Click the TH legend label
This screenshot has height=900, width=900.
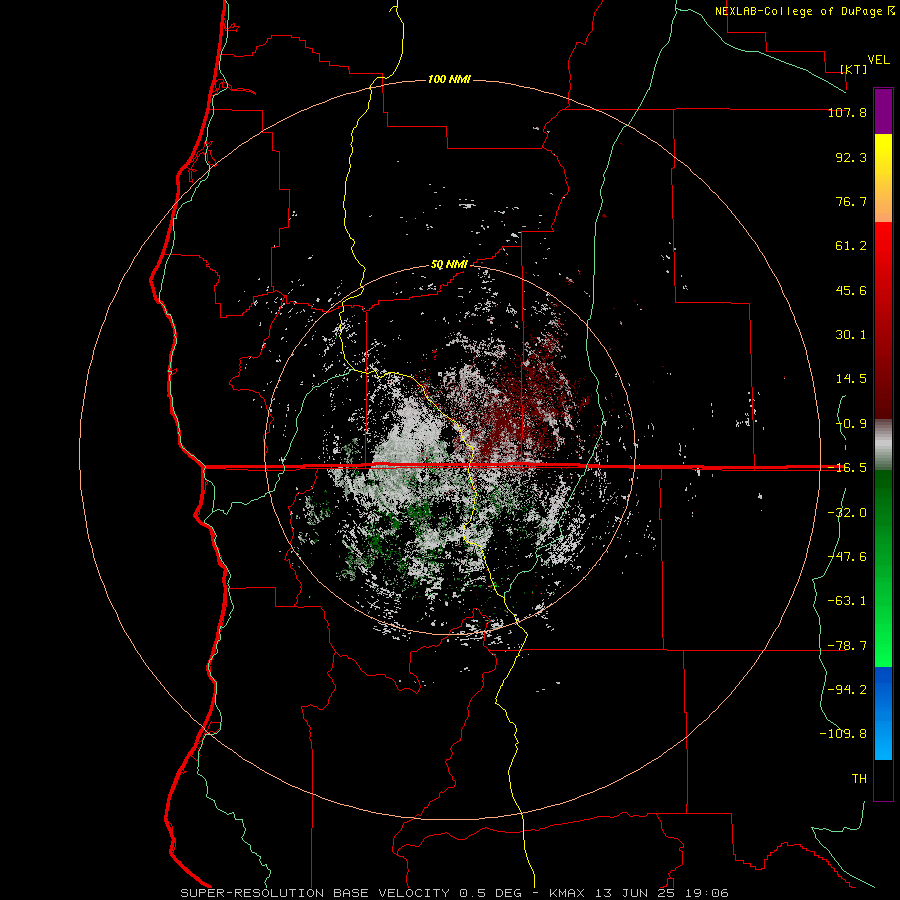click(x=859, y=779)
